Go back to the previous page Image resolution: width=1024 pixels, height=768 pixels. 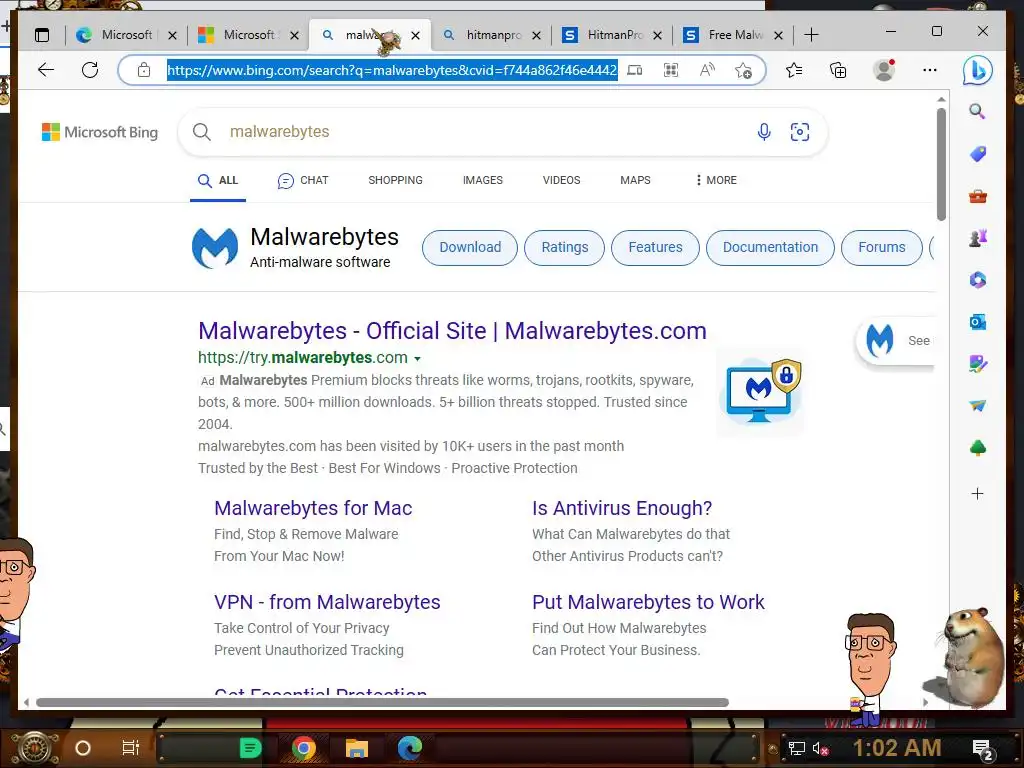[x=46, y=70]
